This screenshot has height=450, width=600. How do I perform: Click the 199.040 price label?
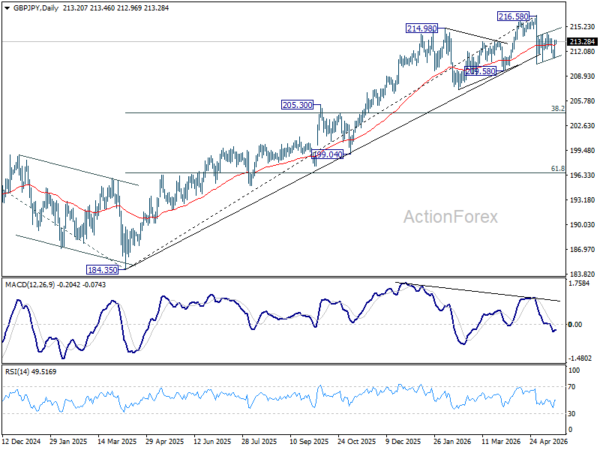click(327, 154)
